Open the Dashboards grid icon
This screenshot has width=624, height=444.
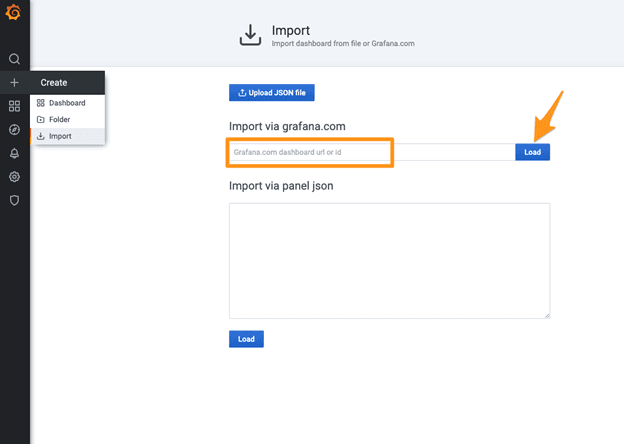(14, 106)
